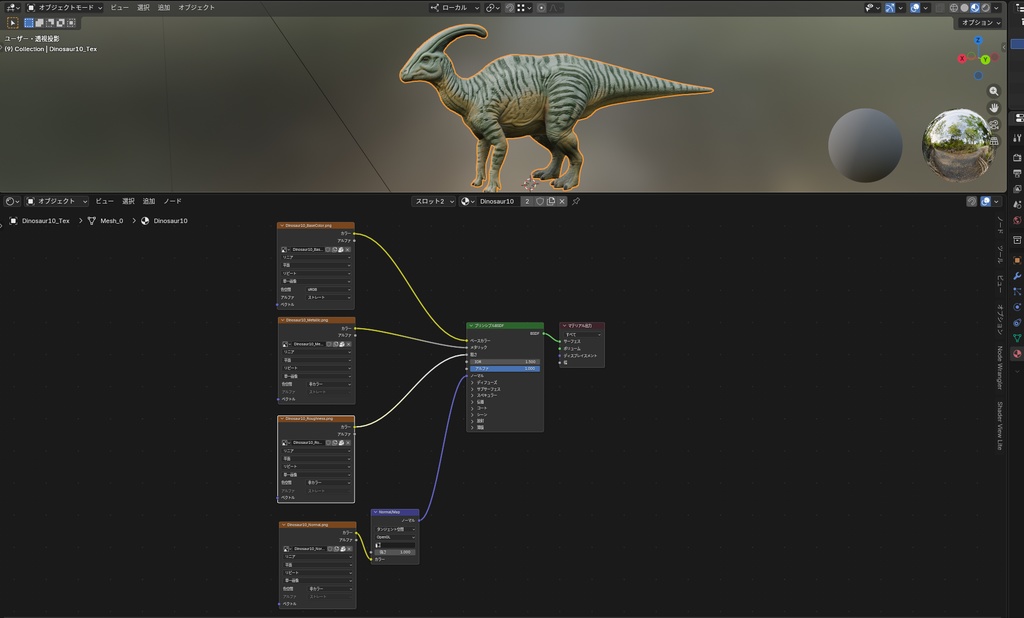Viewport: 1024px width, 618px height.
Task: Open the transform orientation Local dropdown
Action: [x=454, y=8]
